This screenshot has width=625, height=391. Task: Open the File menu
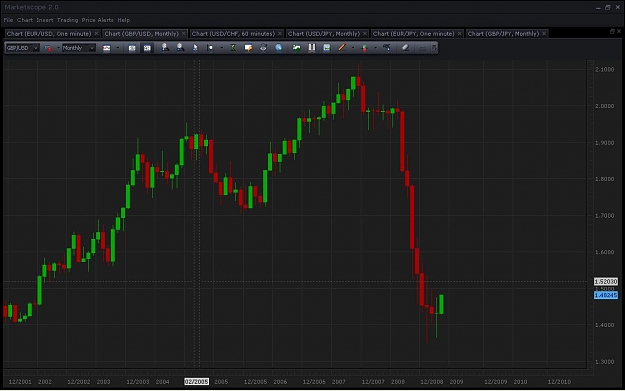[8, 20]
